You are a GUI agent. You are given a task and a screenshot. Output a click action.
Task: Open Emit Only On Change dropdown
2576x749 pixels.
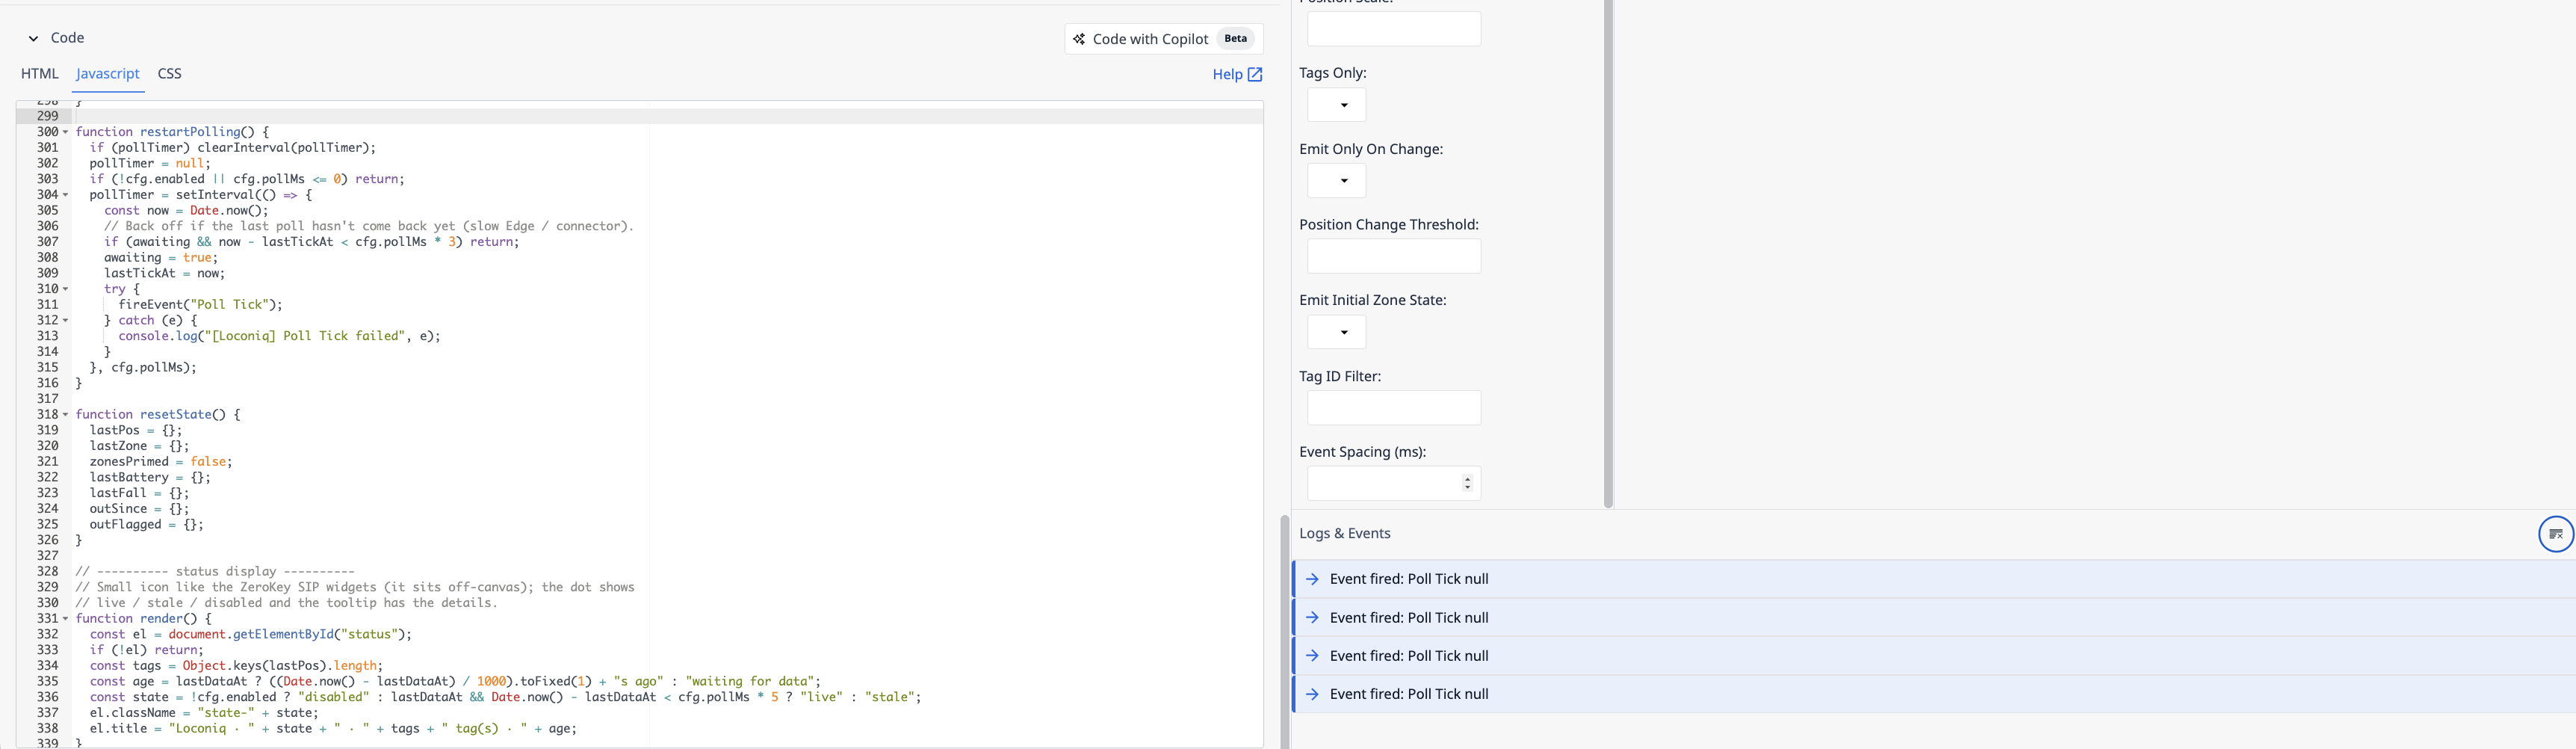click(1336, 181)
